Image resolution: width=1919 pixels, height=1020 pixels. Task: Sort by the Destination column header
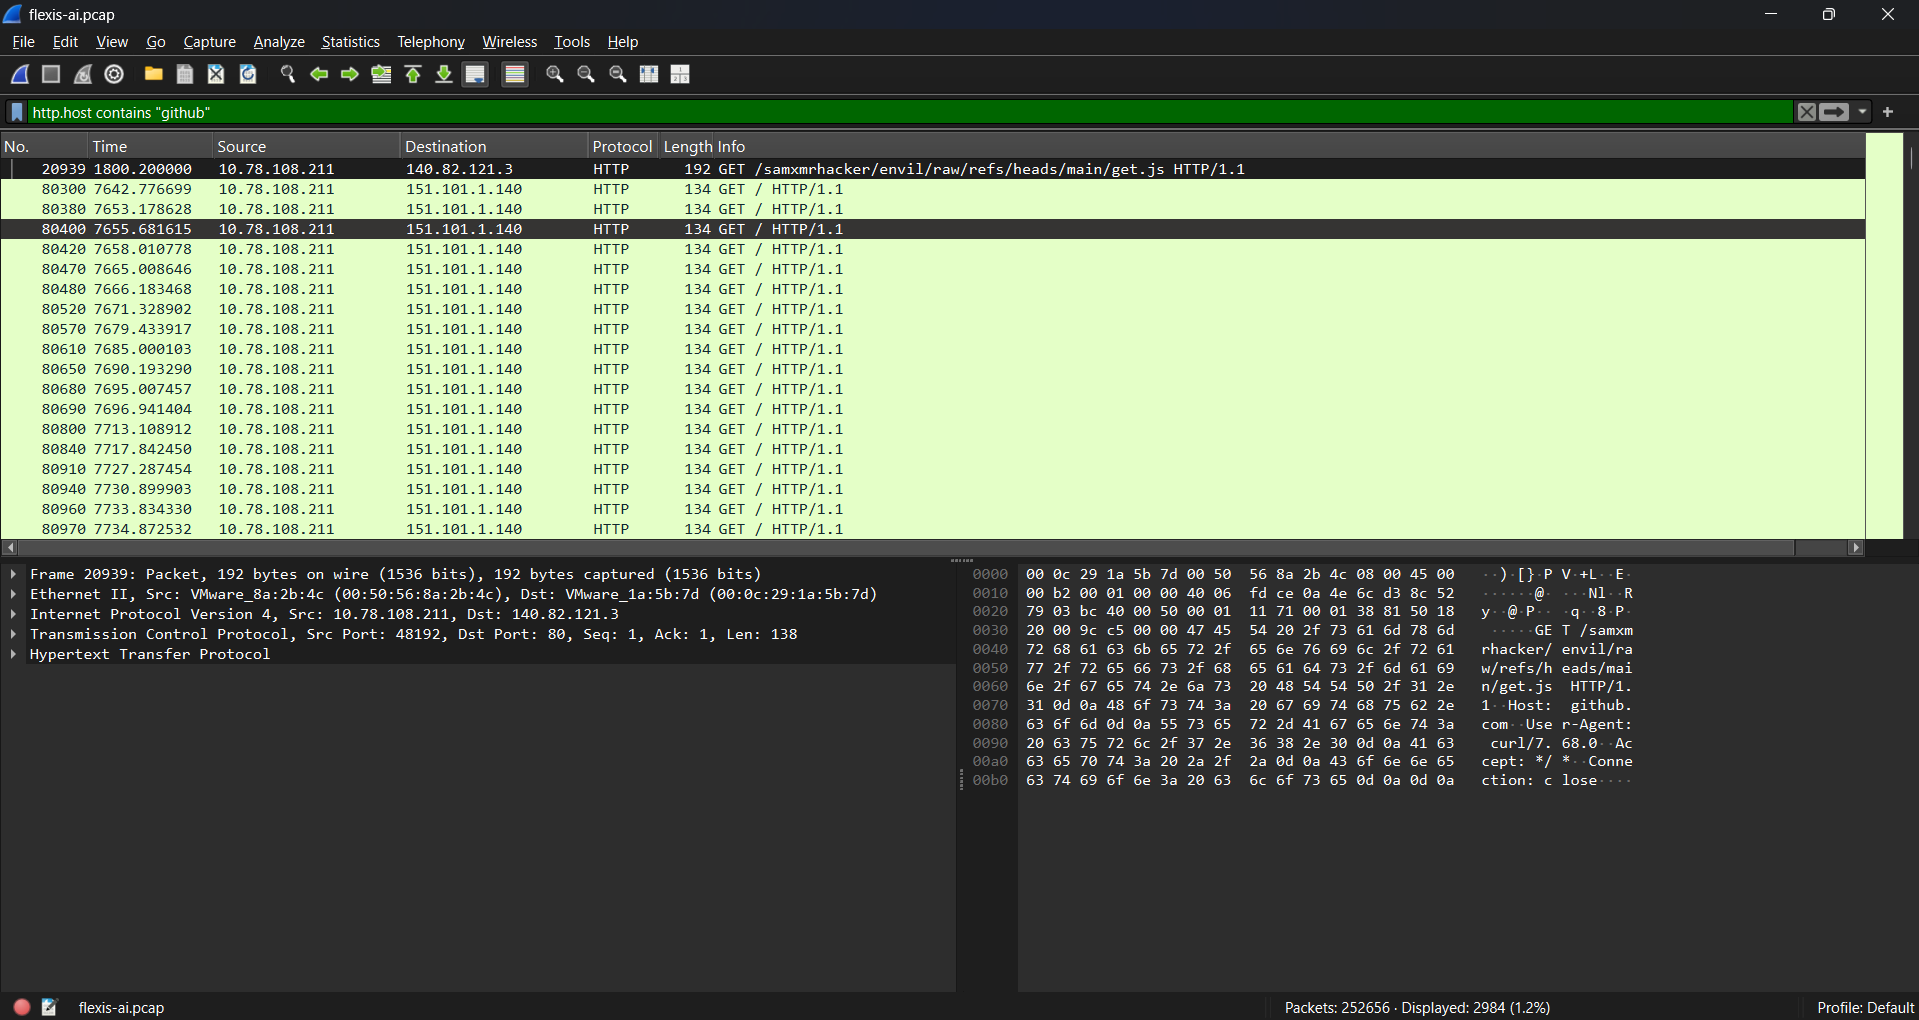pos(494,146)
